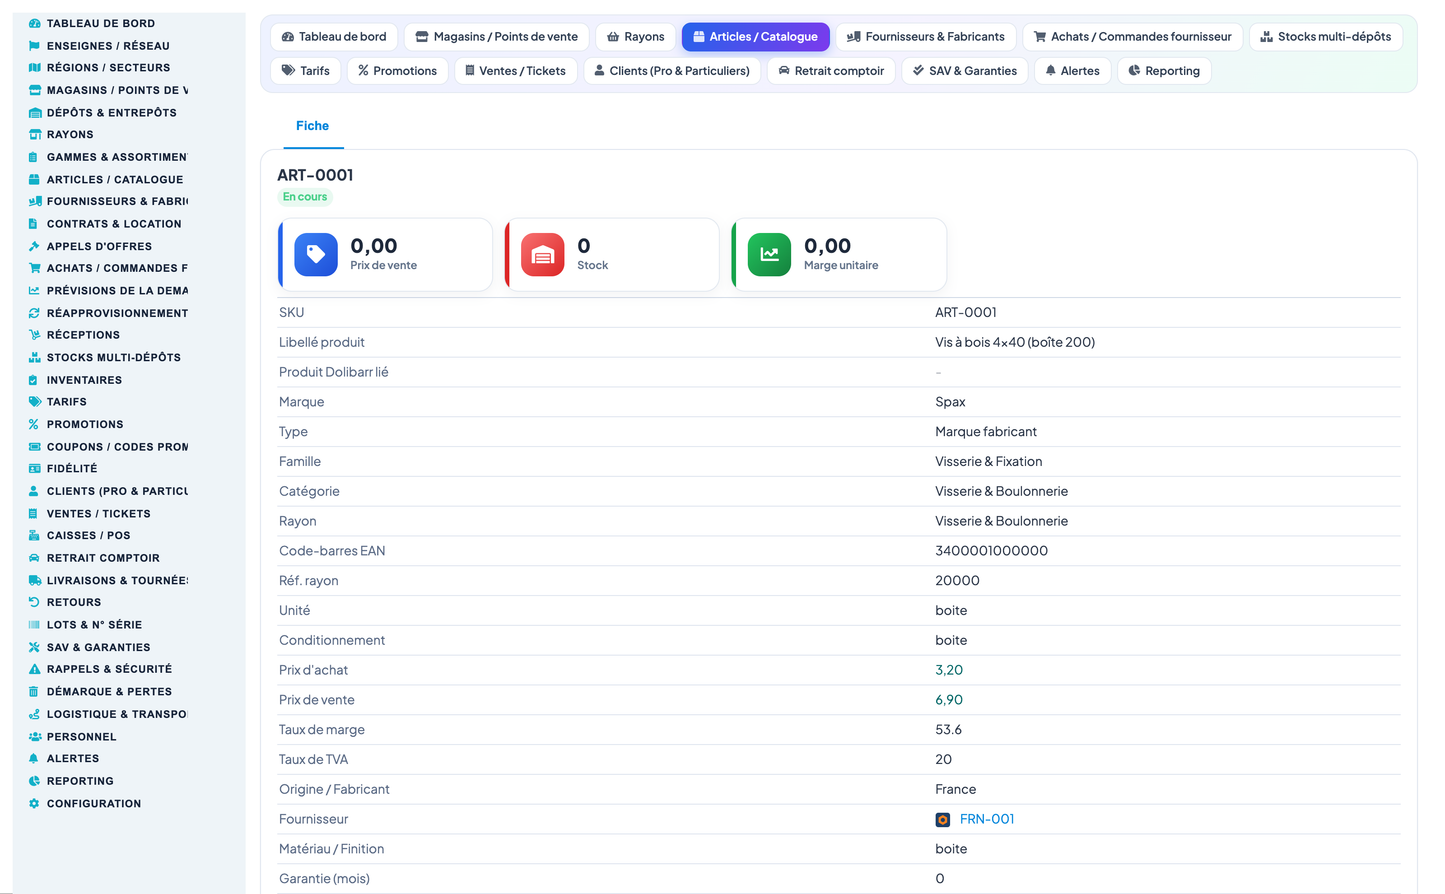Click the supplier icon beside FRN-001
Screen dimensions: 1445x894
(942, 820)
